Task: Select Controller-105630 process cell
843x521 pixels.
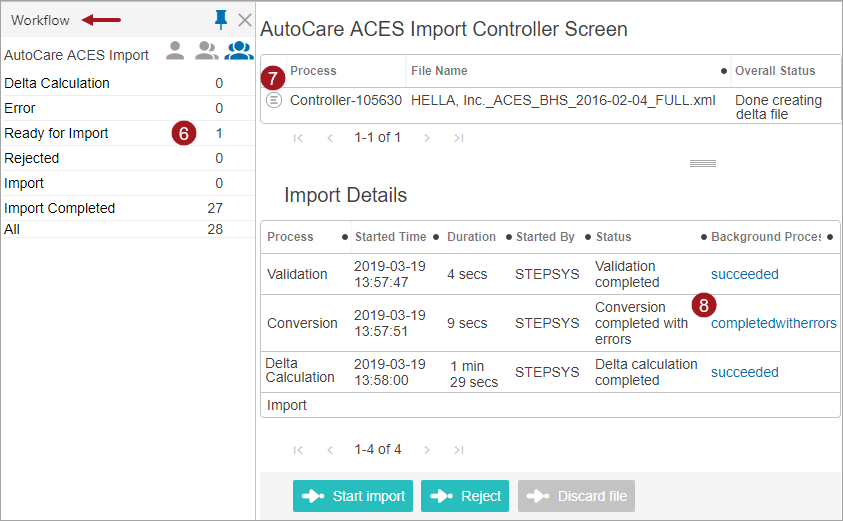Action: 346,101
